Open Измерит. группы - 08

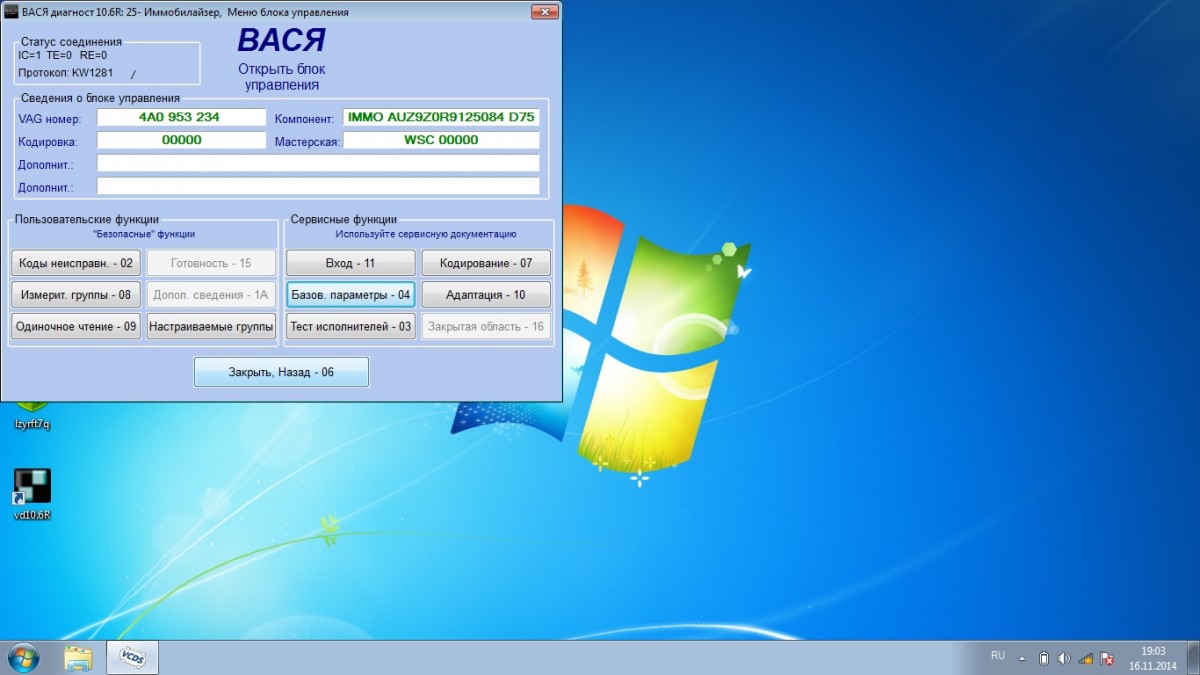coord(76,295)
